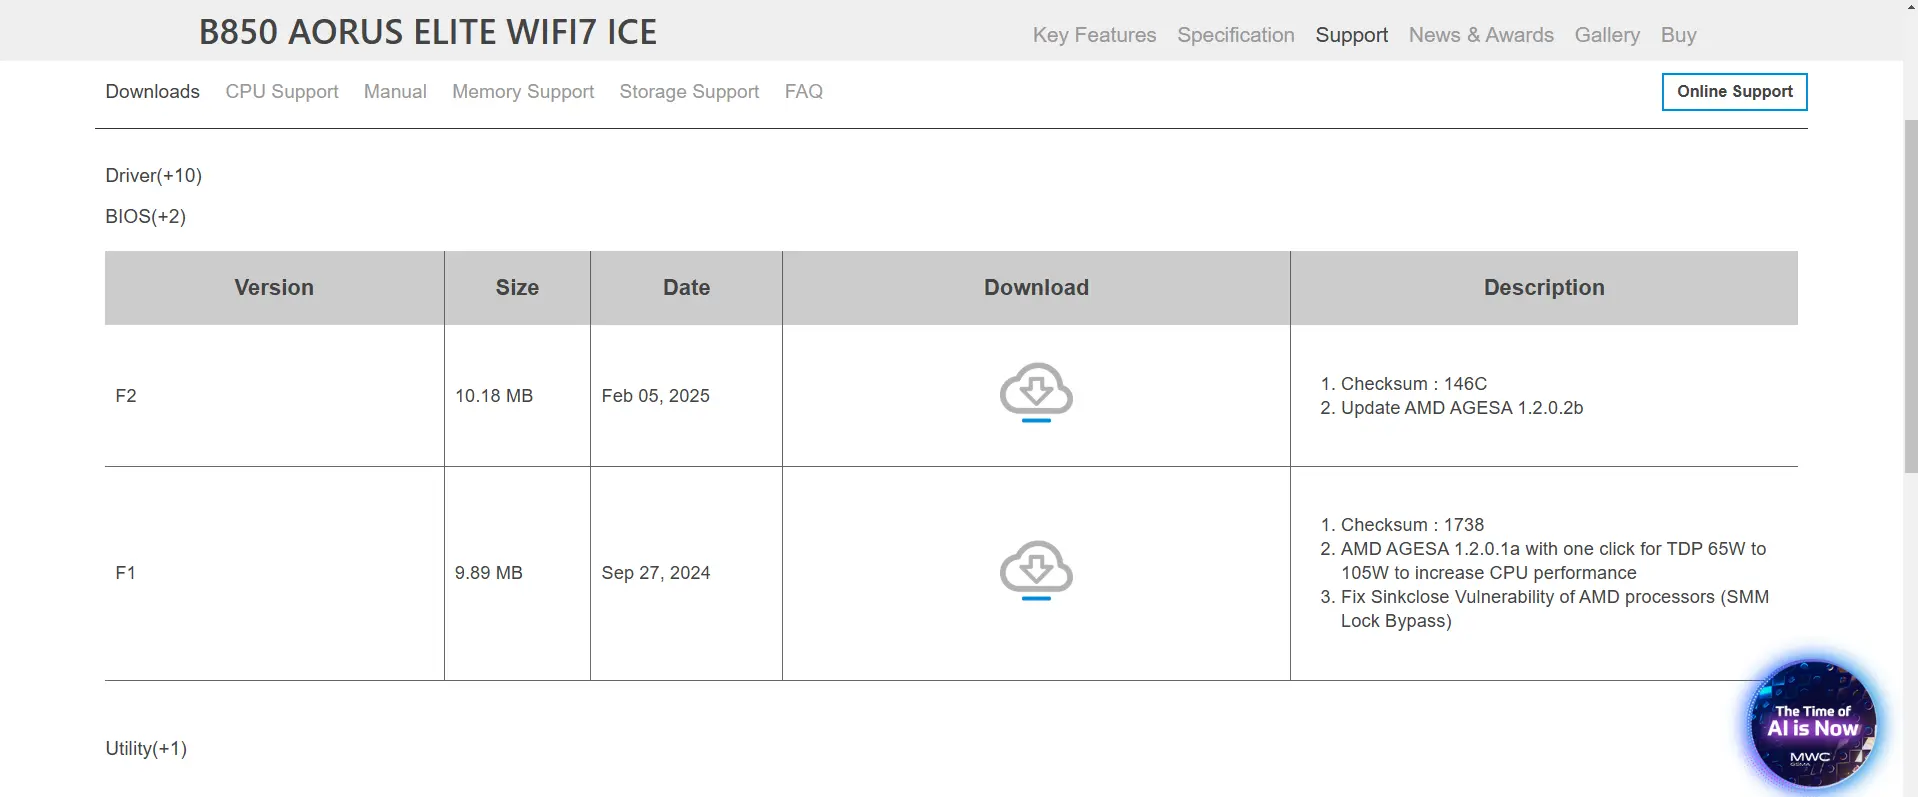Select the Support menu item
1918x797 pixels.
click(x=1351, y=35)
